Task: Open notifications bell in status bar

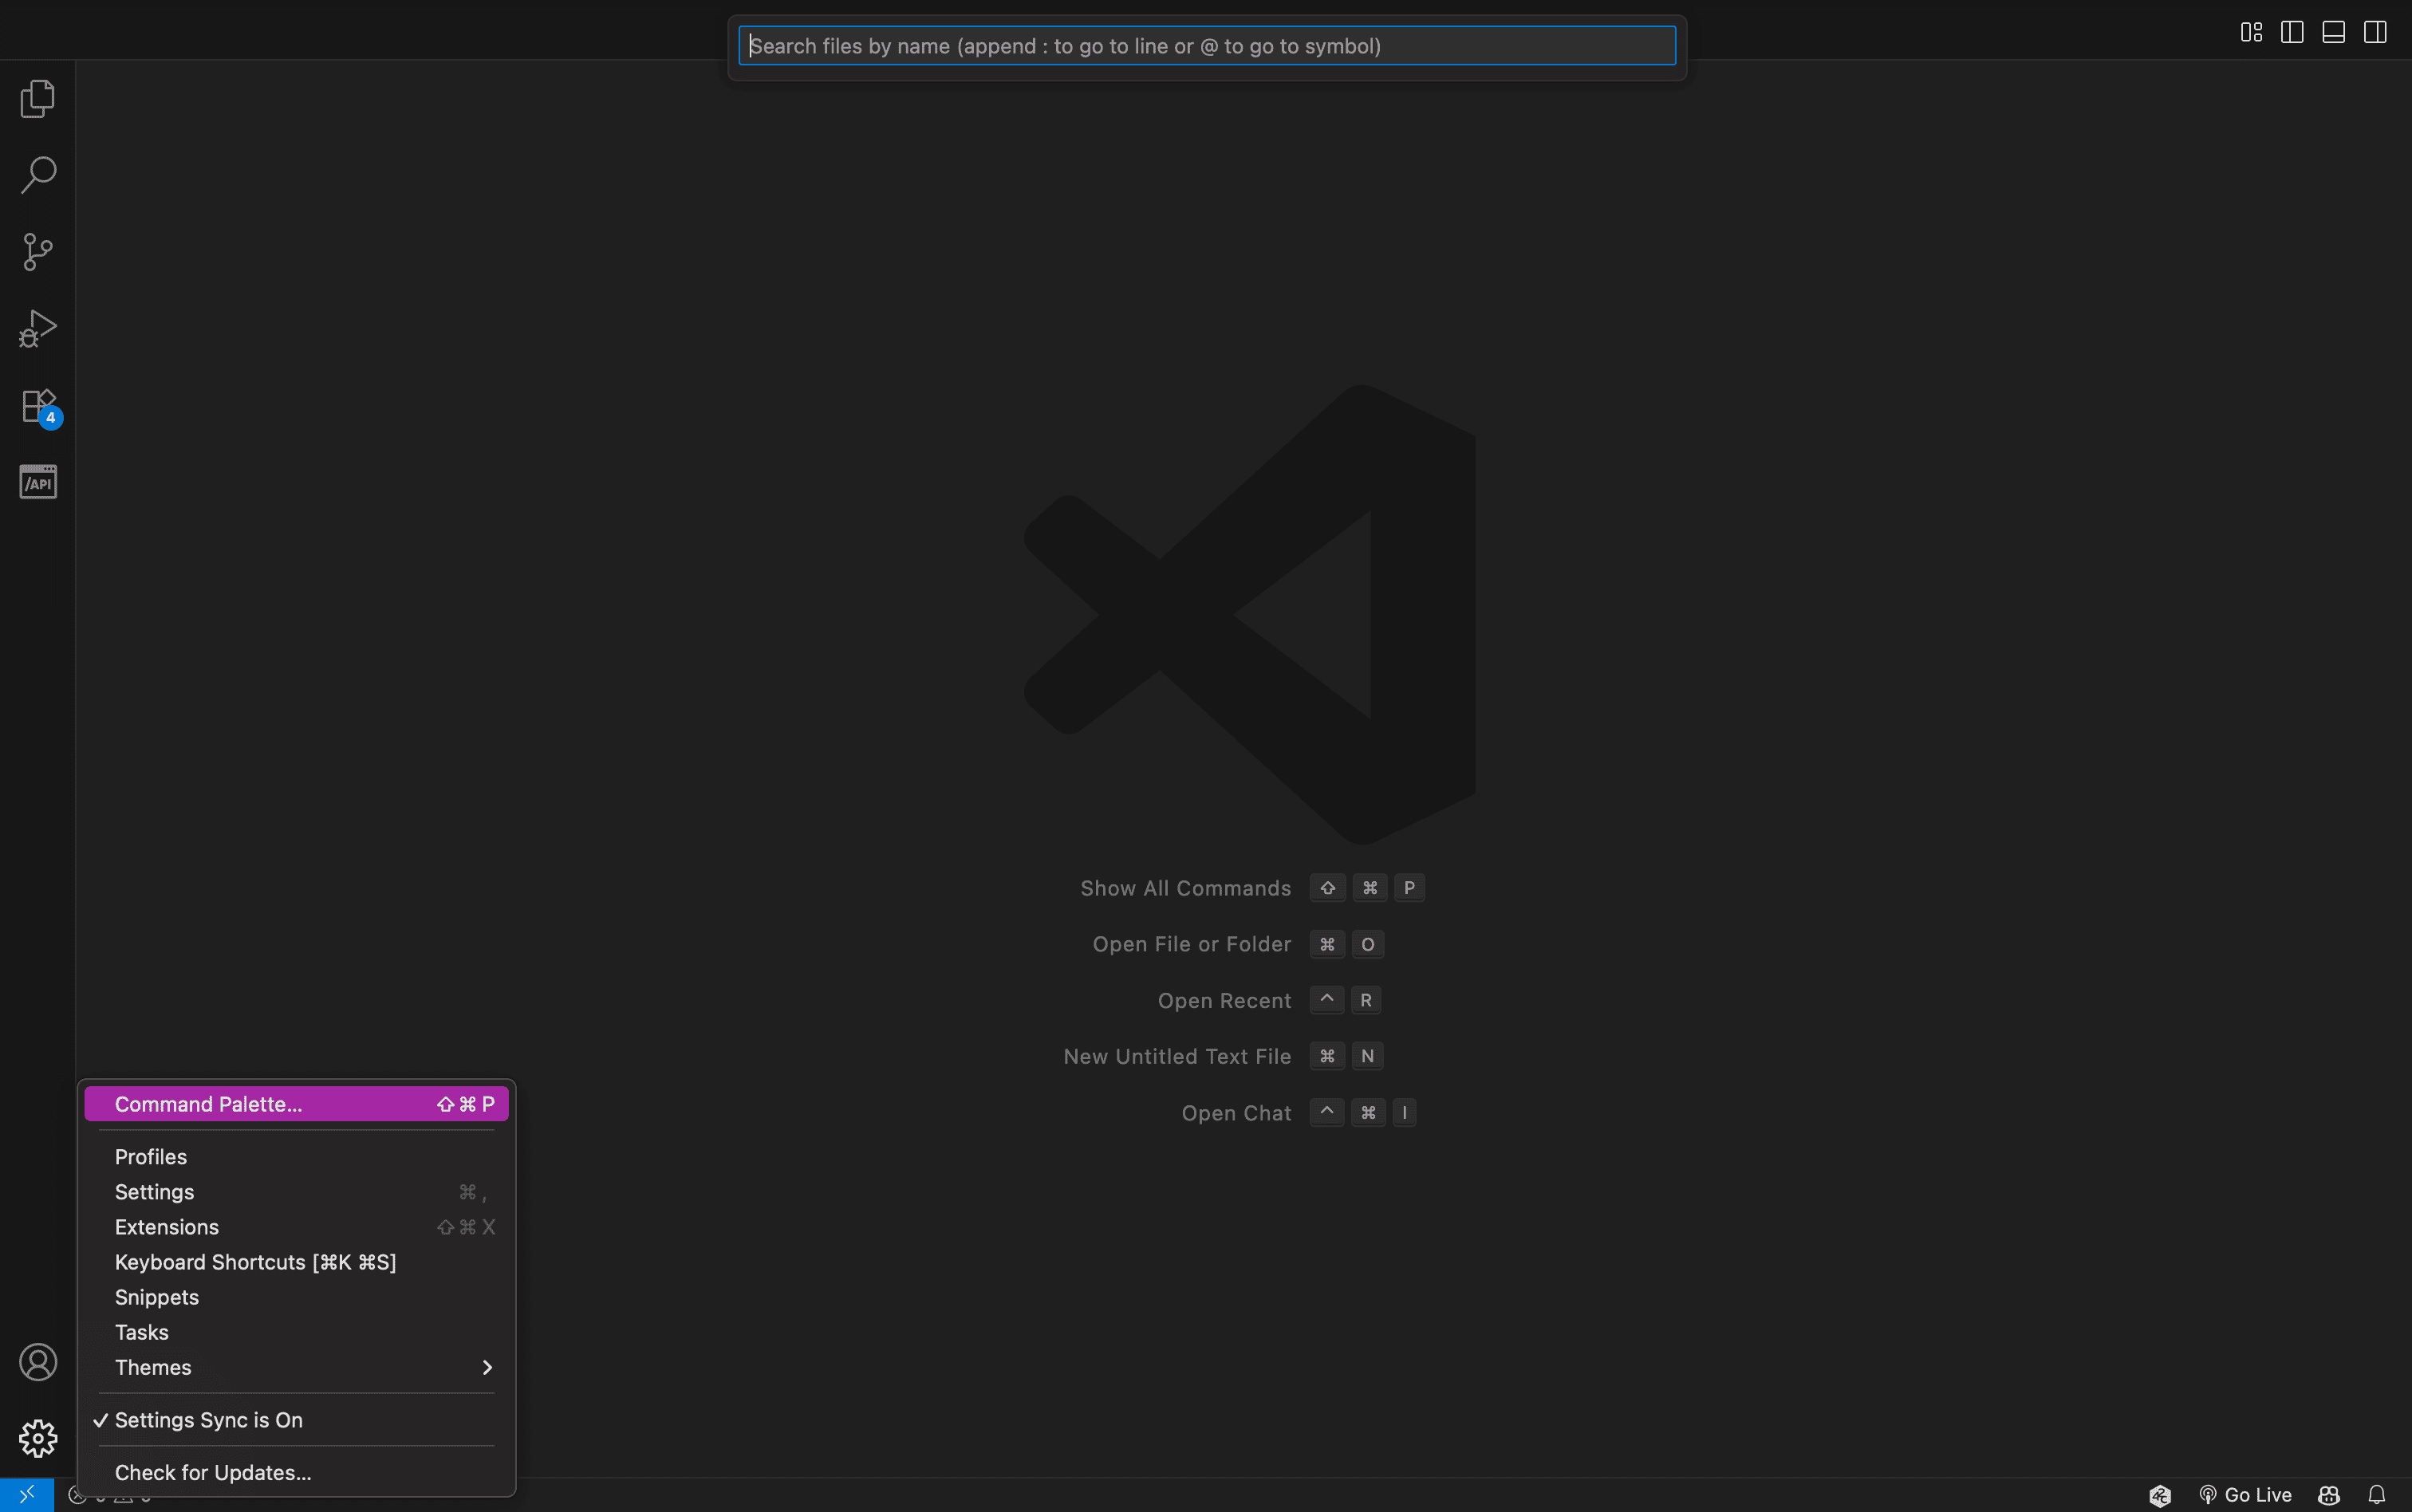Action: (2376, 1495)
